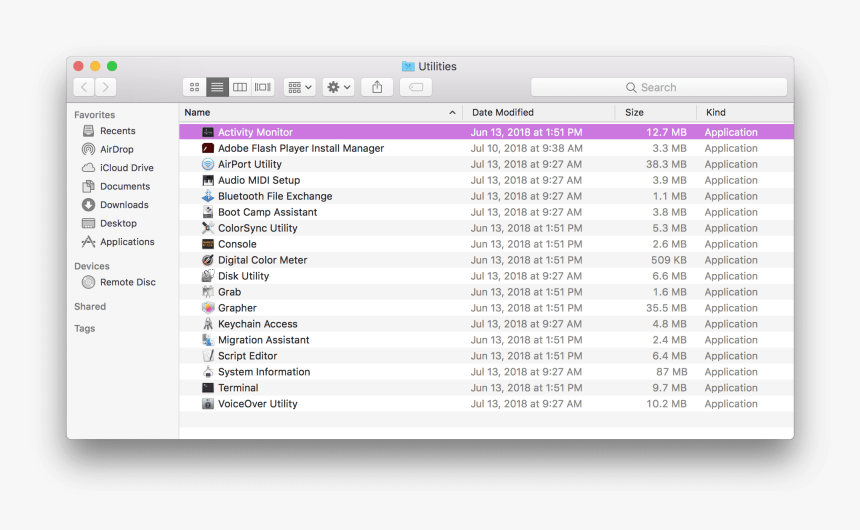Viewport: 860px width, 530px height.
Task: Click the Grapher app icon
Action: [208, 308]
